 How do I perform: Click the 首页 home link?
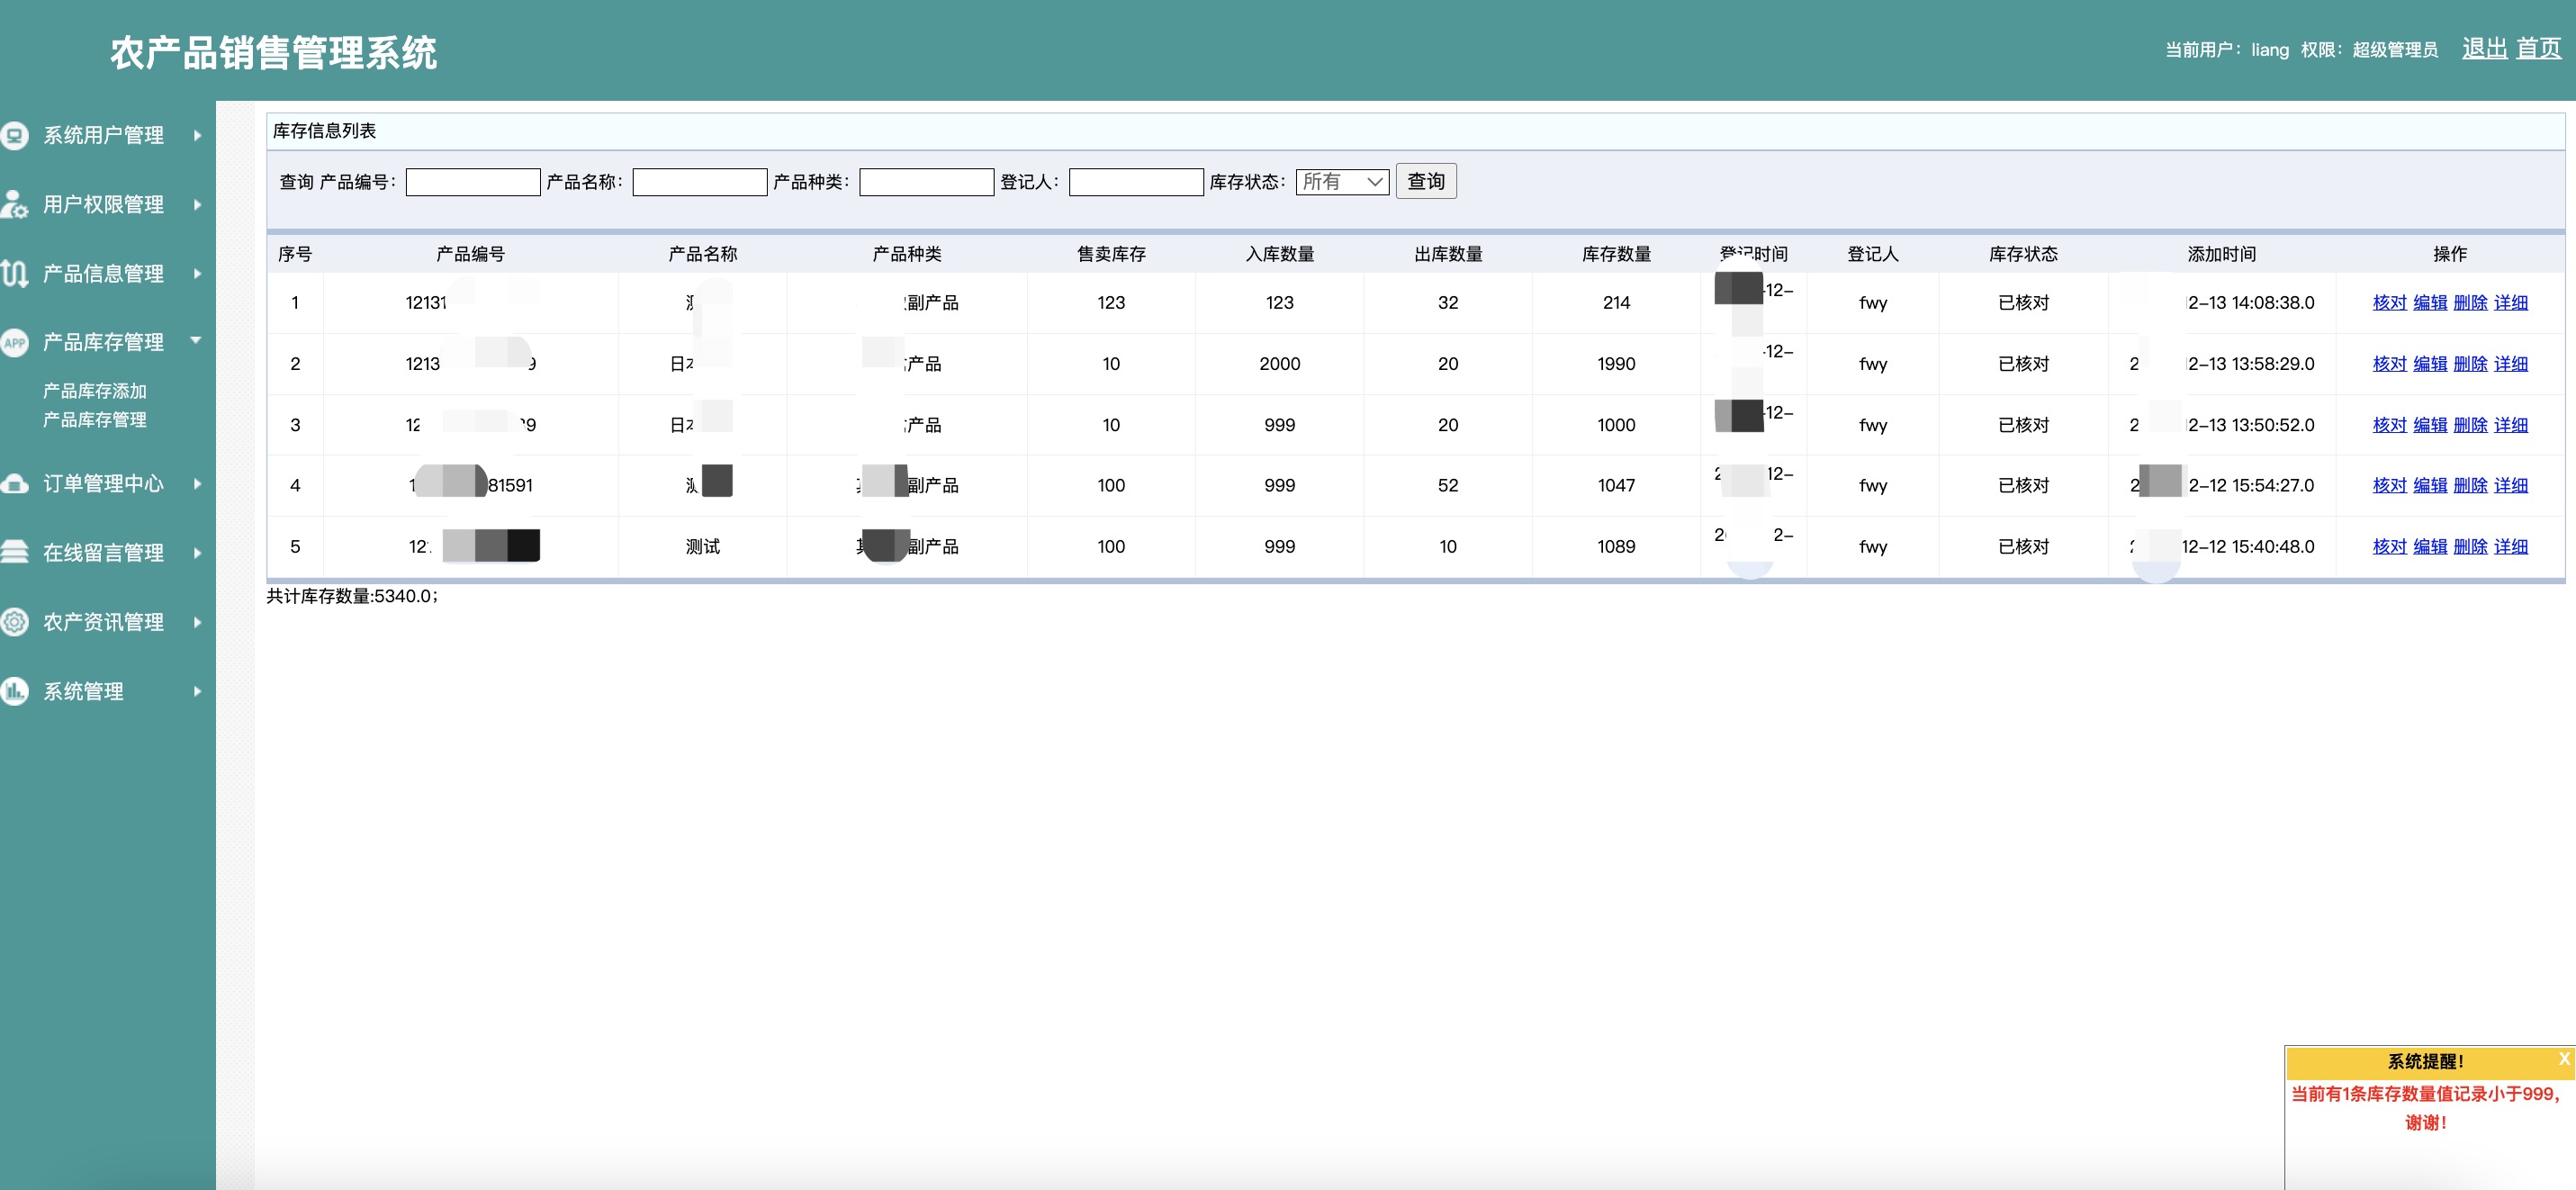point(2539,48)
